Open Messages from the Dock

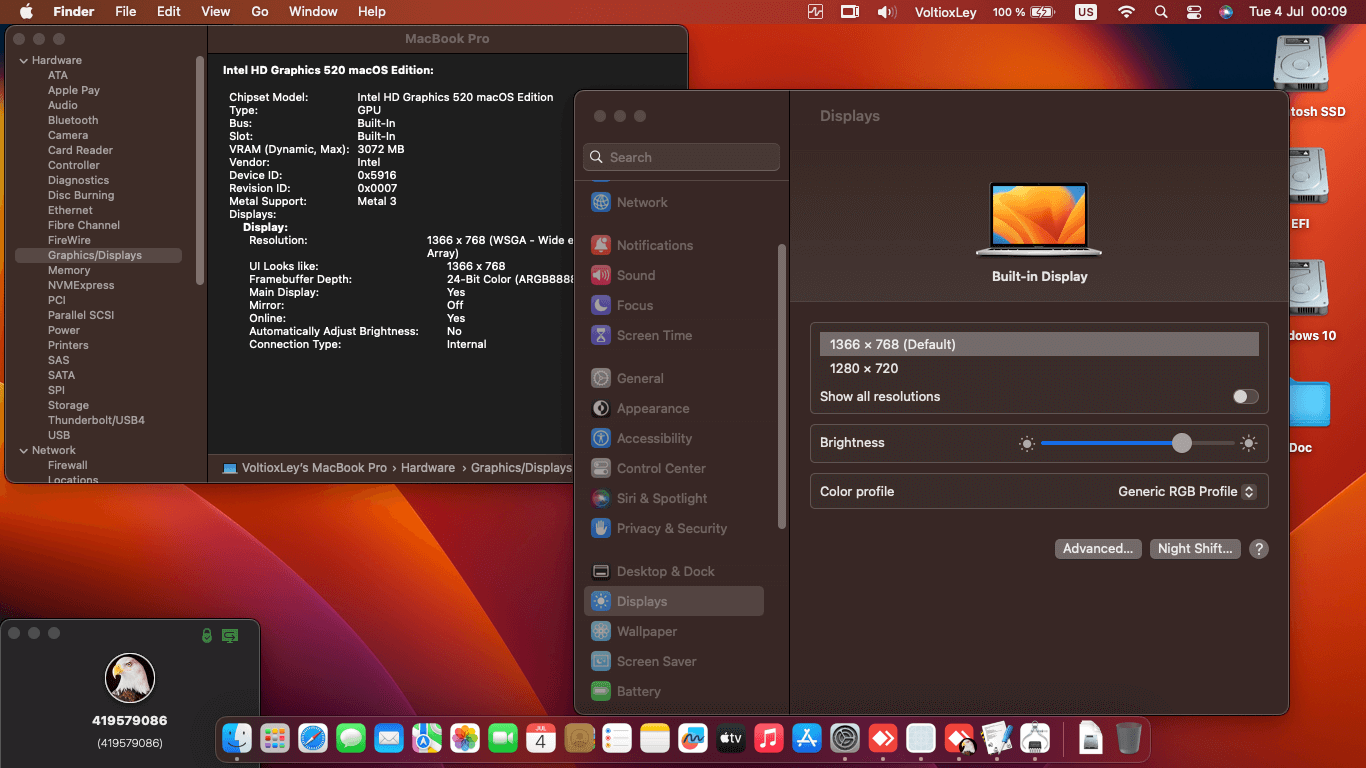click(x=351, y=739)
